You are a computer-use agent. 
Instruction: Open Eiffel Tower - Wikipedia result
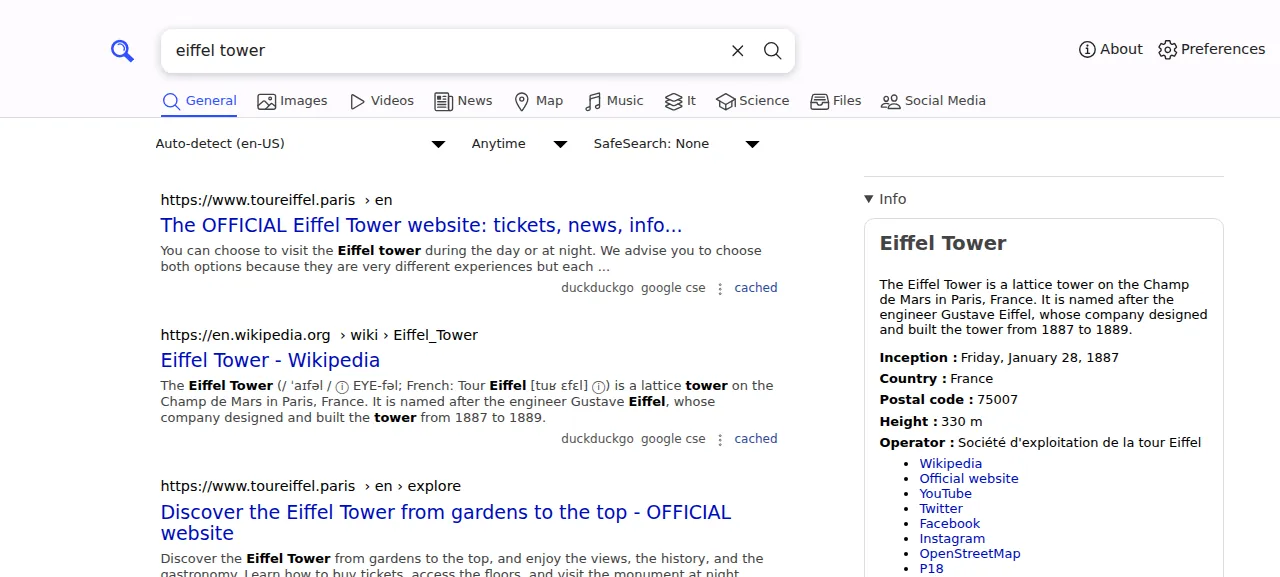pyautogui.click(x=270, y=360)
